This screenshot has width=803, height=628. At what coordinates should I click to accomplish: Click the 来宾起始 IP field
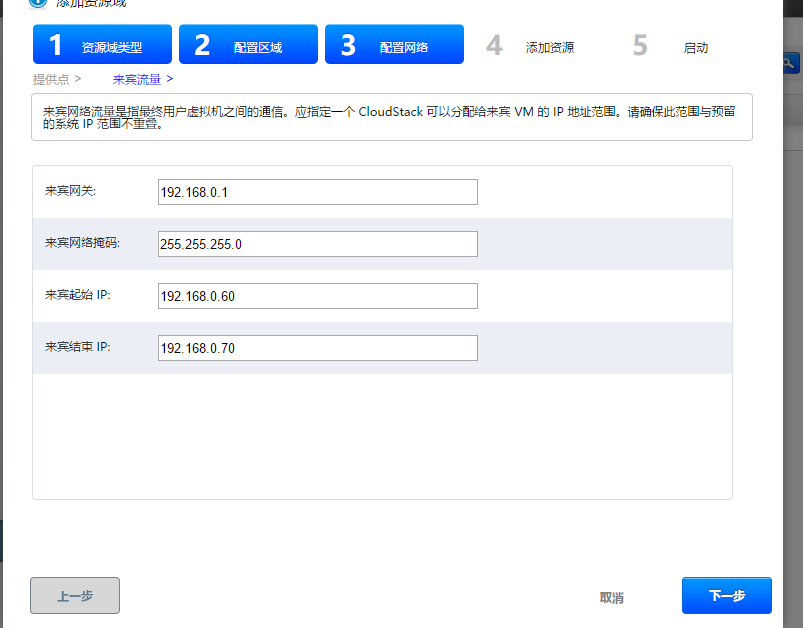(317, 296)
